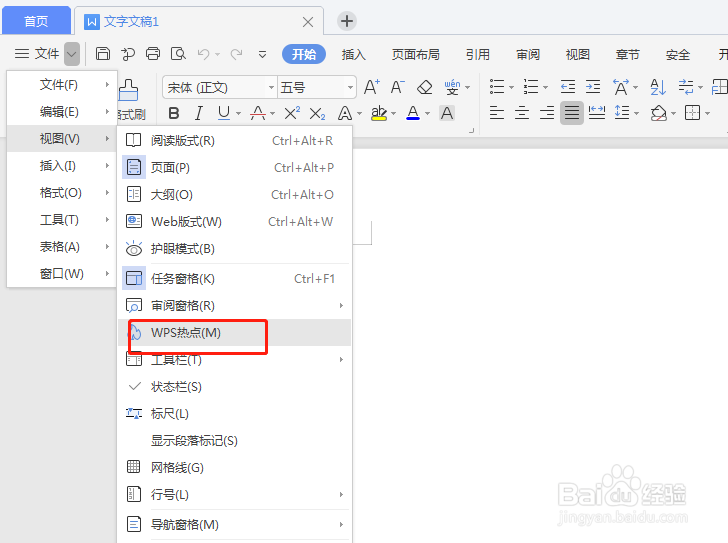Choose 阅读版式(R) view menu item

pos(234,140)
